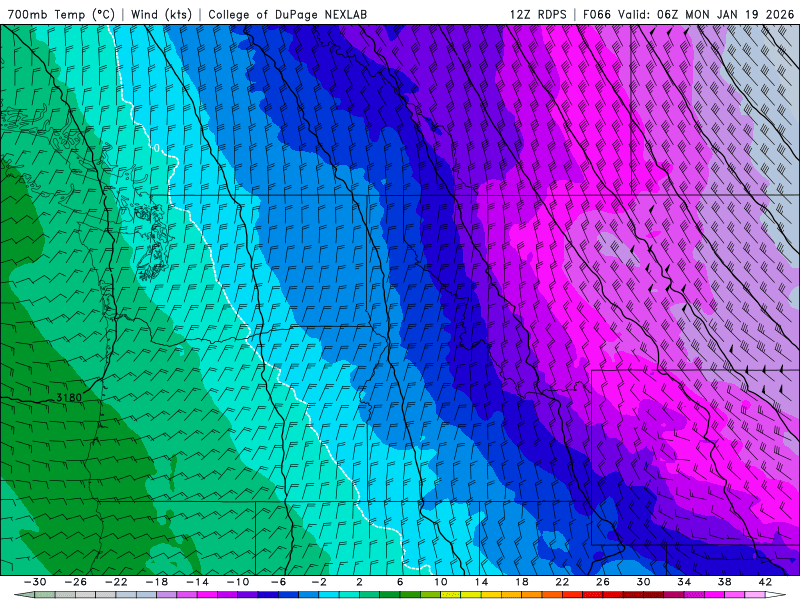Viewport: 800px width, 600px height.
Task: Click the "30" color scale label
Action: coord(643,582)
